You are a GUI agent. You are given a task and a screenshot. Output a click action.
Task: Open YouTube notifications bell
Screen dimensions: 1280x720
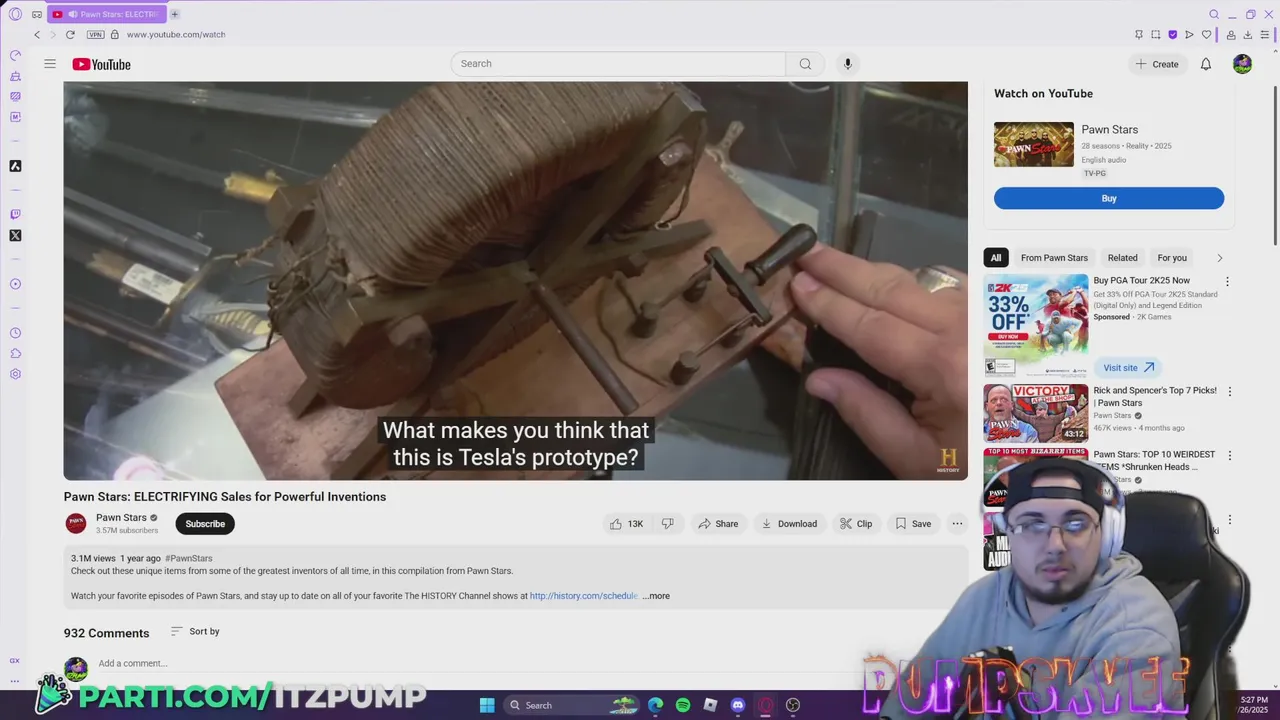coord(1206,64)
